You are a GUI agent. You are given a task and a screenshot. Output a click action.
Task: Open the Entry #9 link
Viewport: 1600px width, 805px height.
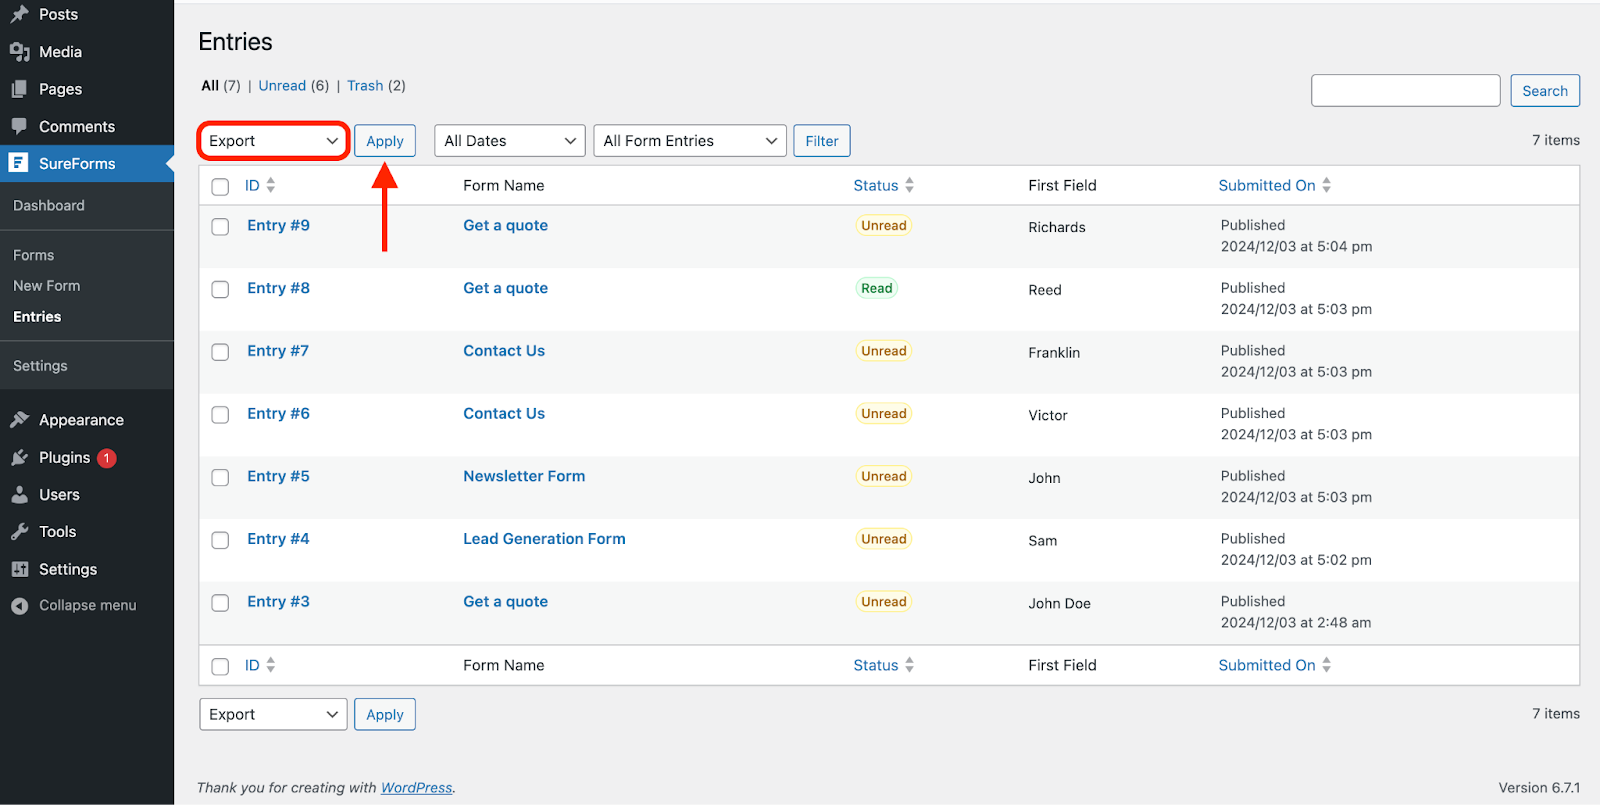278,226
